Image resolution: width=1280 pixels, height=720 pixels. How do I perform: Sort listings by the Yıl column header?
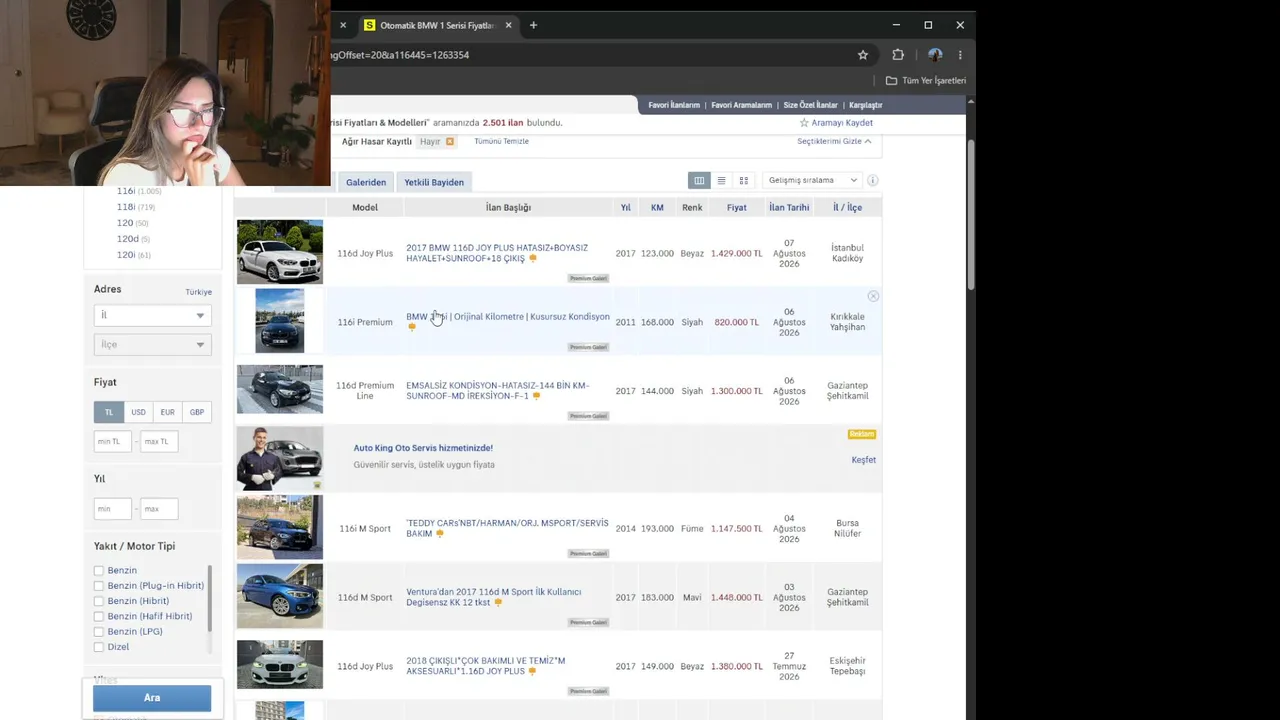pos(626,208)
